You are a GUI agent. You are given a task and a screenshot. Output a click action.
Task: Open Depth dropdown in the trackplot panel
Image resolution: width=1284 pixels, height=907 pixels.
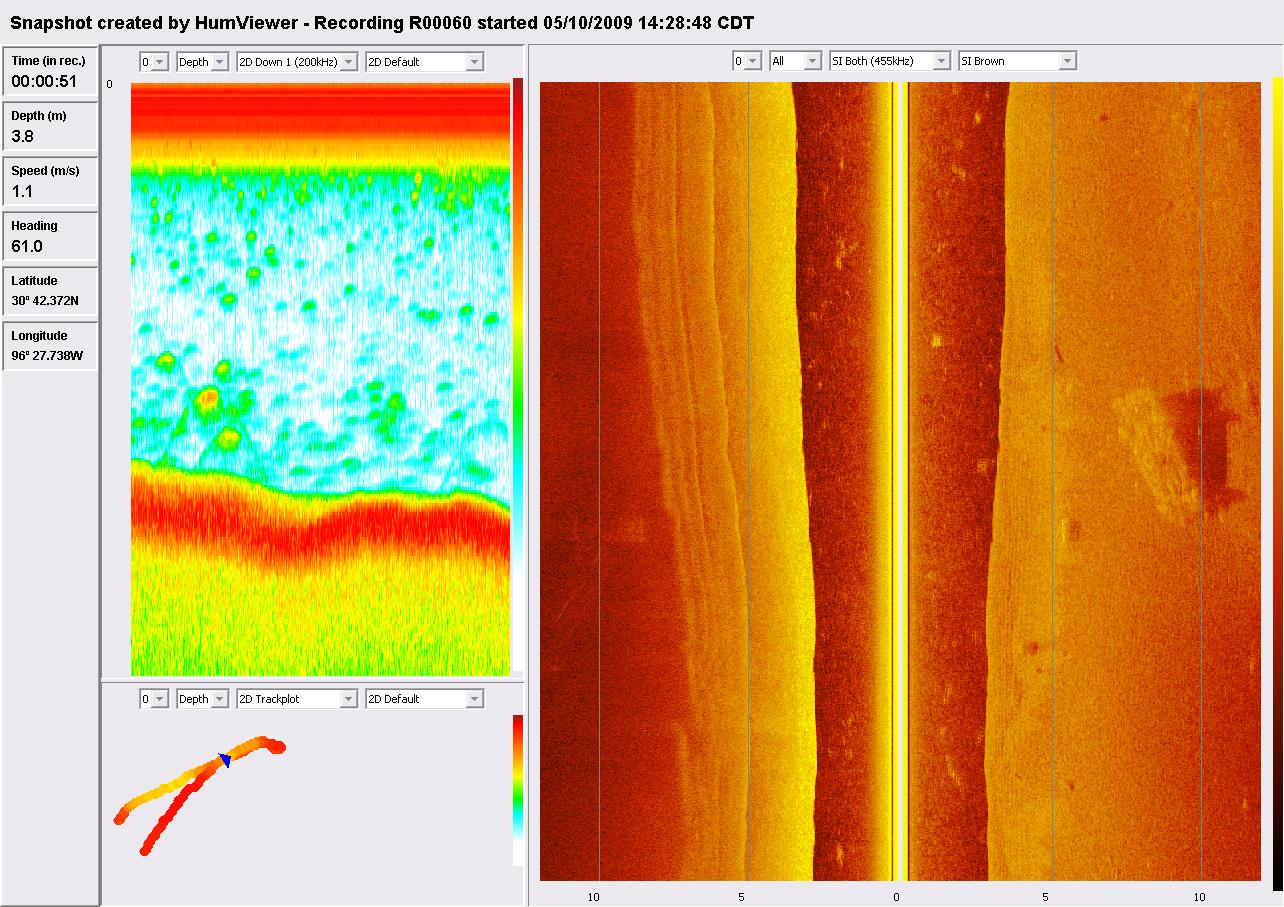(203, 699)
